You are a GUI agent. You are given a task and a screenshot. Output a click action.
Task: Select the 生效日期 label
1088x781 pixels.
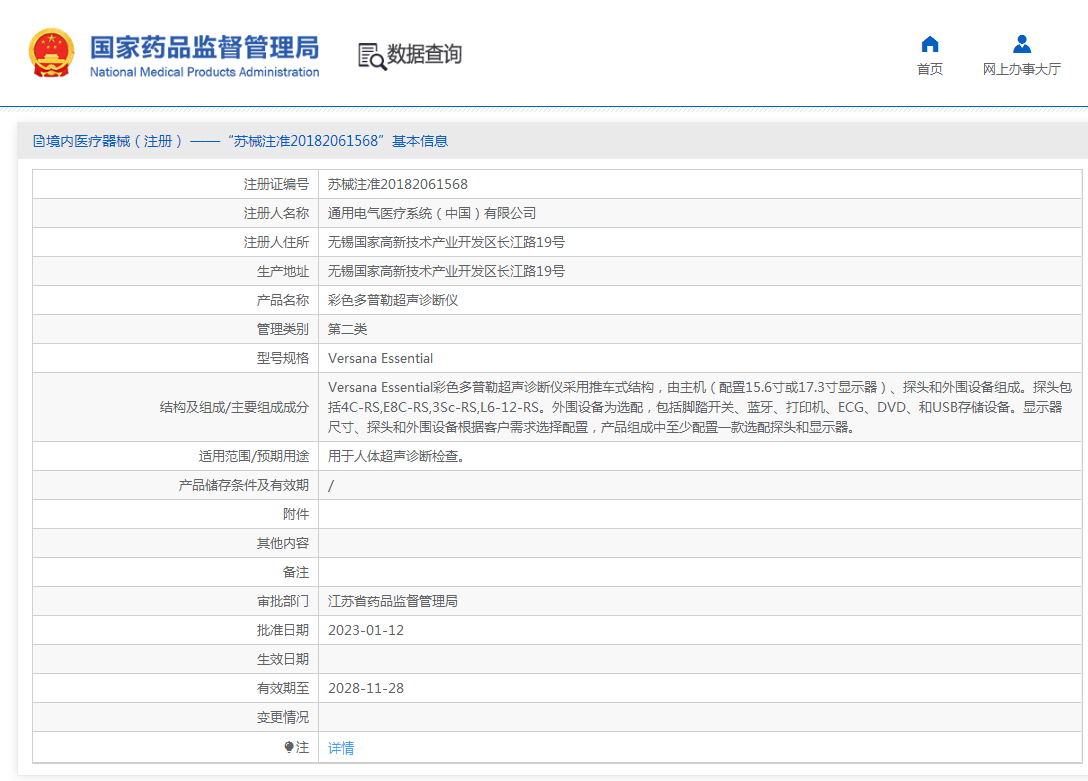point(282,660)
